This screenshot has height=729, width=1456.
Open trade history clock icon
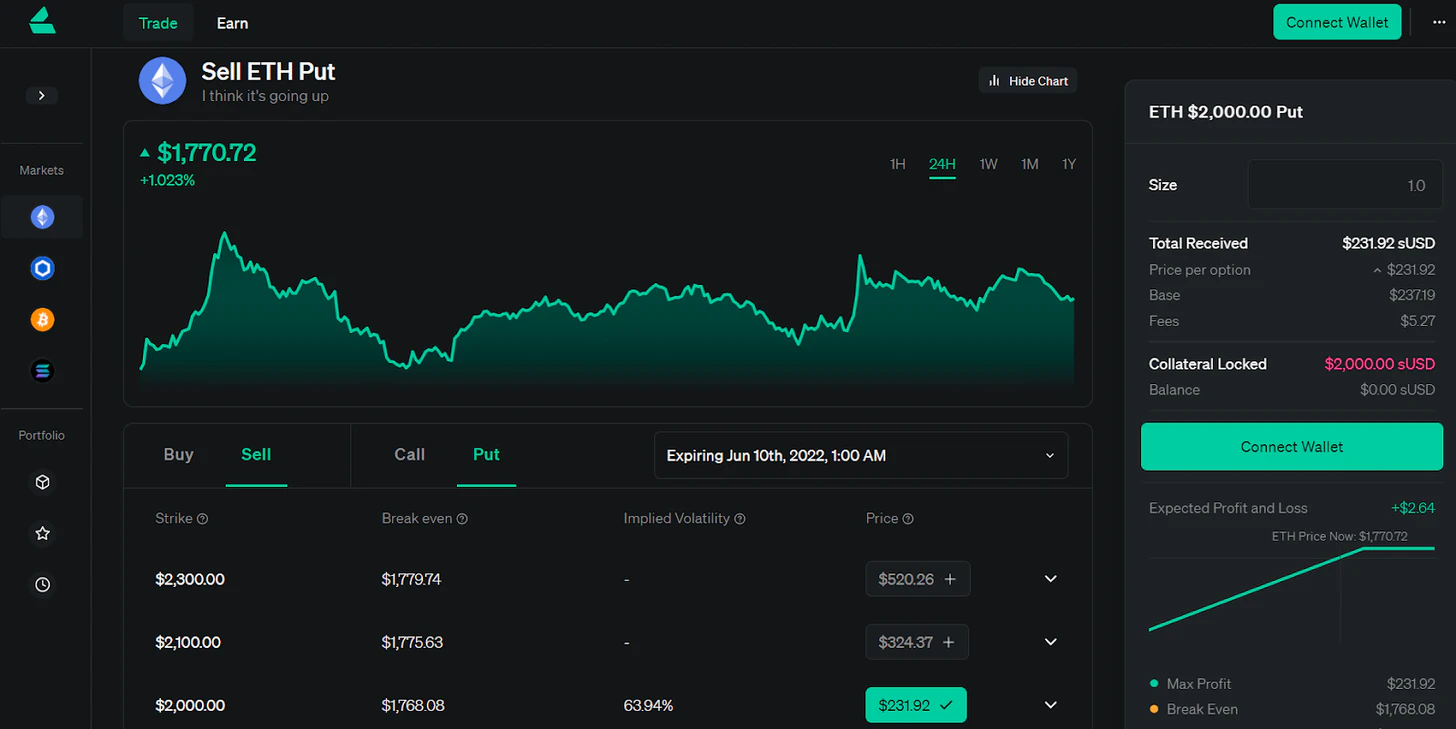[42, 585]
